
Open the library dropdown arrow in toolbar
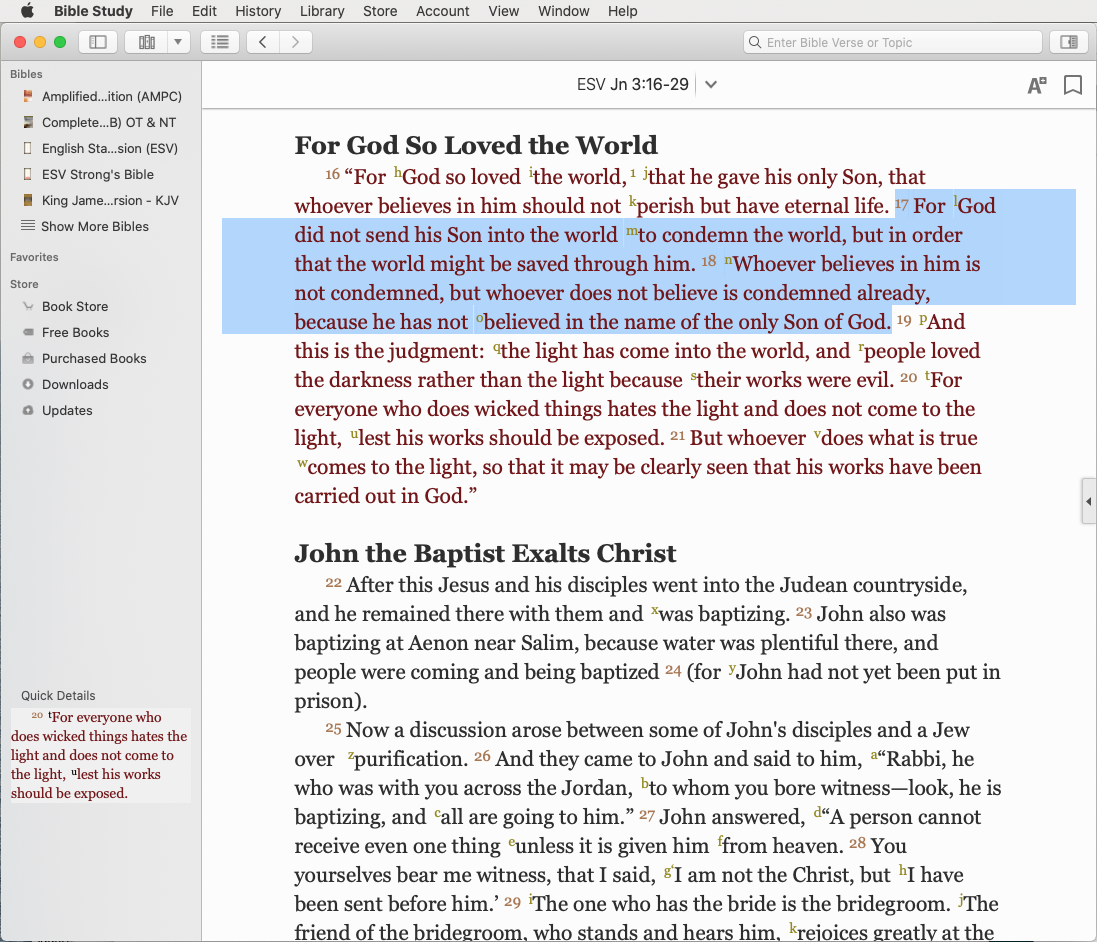(x=178, y=42)
